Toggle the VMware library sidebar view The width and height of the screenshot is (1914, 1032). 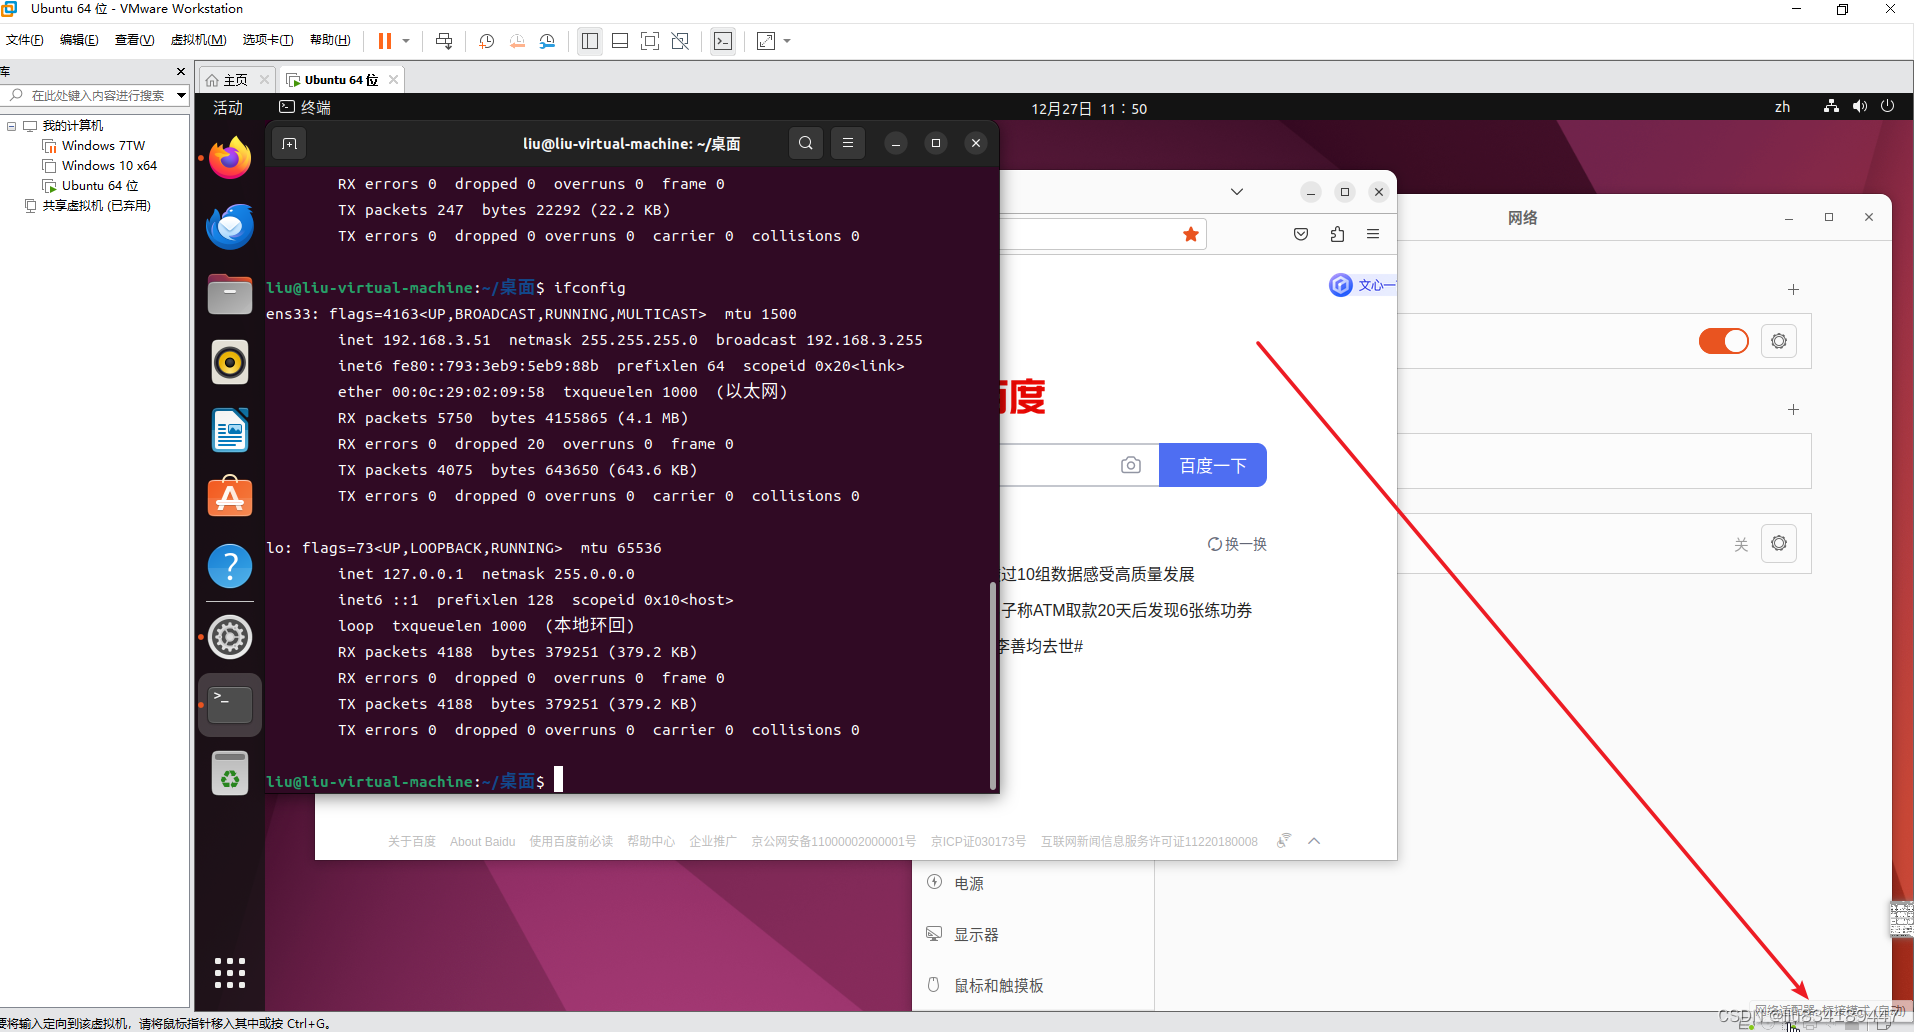pyautogui.click(x=590, y=41)
